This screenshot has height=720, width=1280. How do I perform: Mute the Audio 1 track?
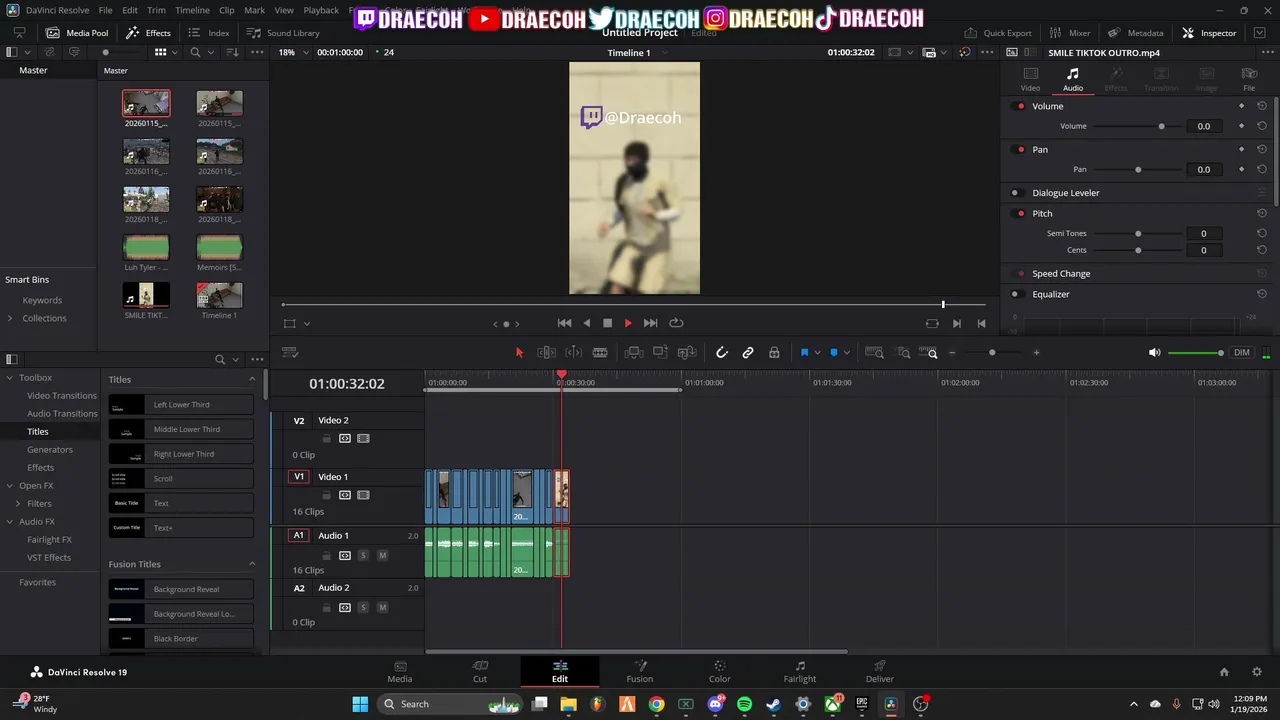(x=382, y=555)
